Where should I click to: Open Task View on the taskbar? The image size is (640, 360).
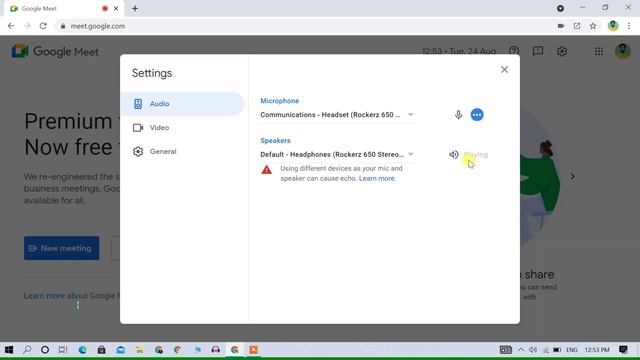coord(63,350)
